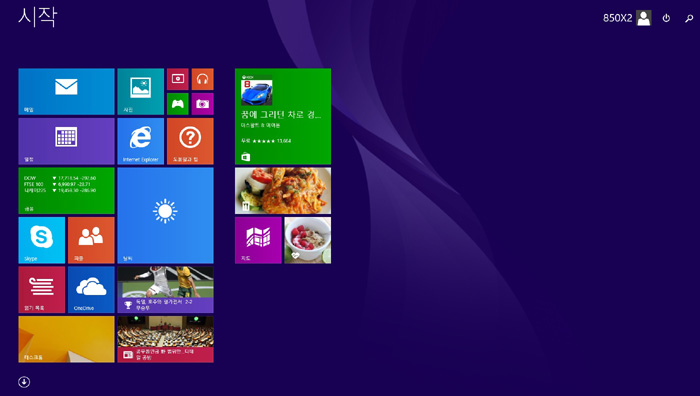
Task: Open the Finance stocks tile showing DOW
Action: point(67,191)
